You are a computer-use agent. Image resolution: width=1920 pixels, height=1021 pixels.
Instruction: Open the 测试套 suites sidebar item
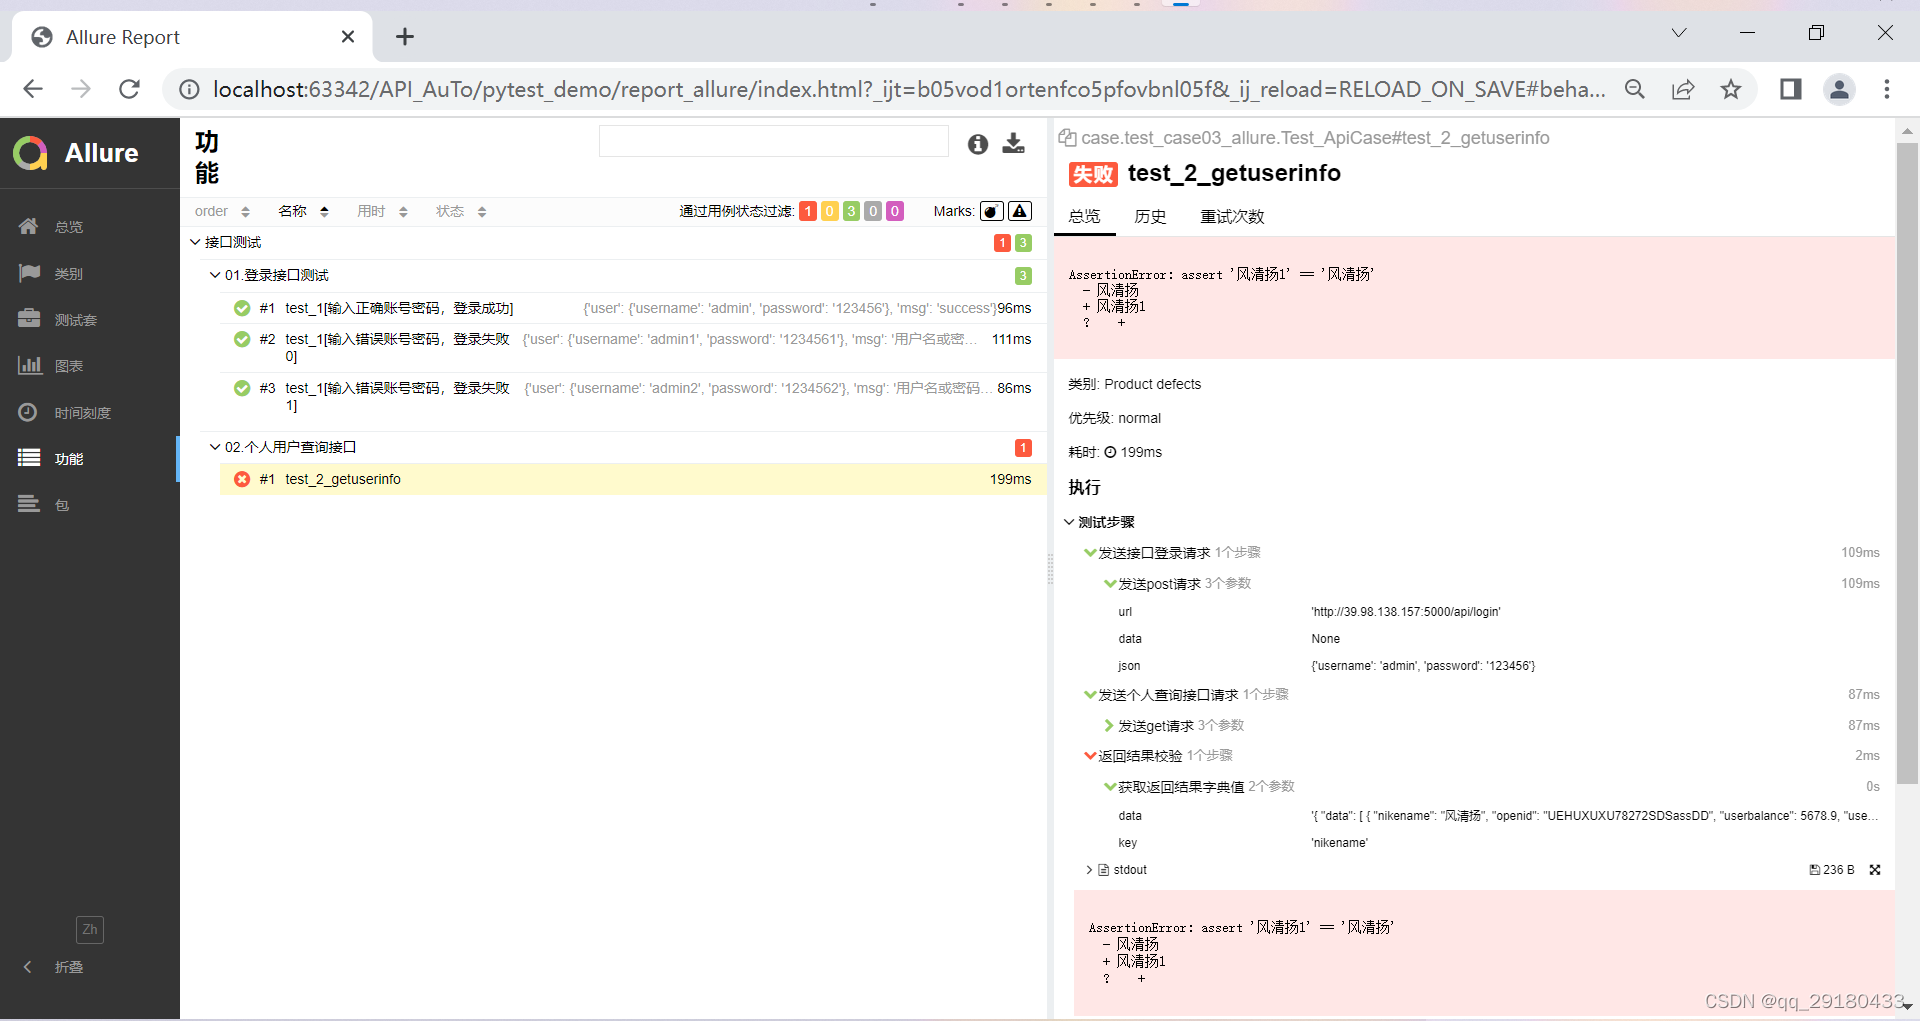tap(89, 320)
